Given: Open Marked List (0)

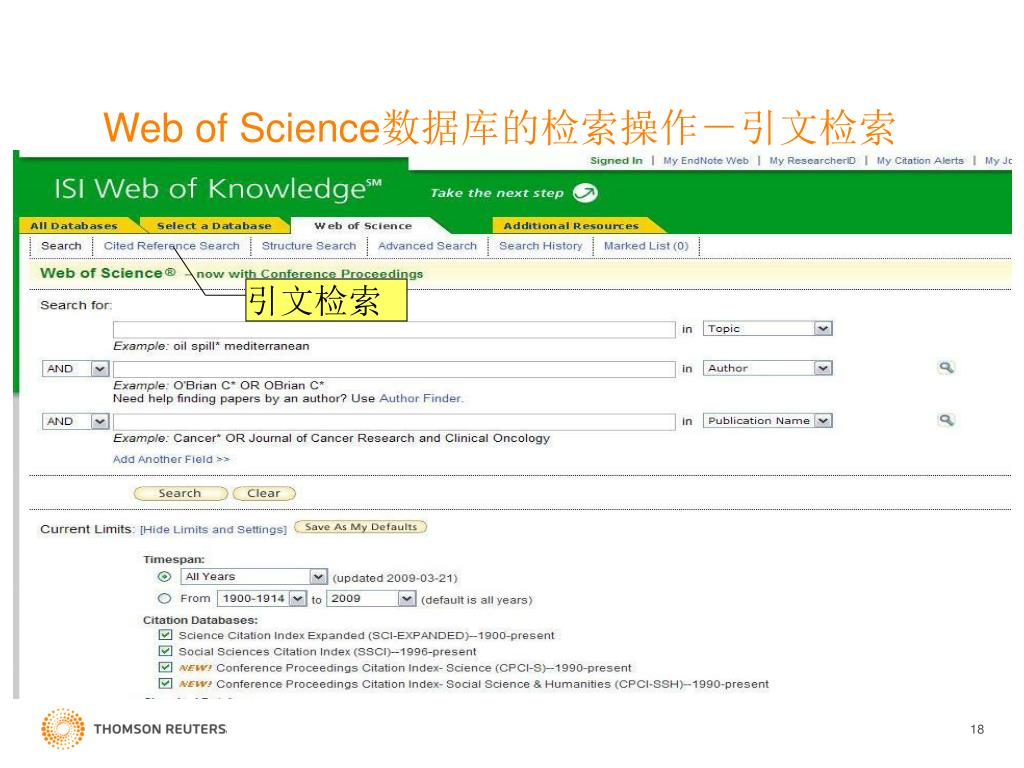Looking at the screenshot, I should click(646, 246).
